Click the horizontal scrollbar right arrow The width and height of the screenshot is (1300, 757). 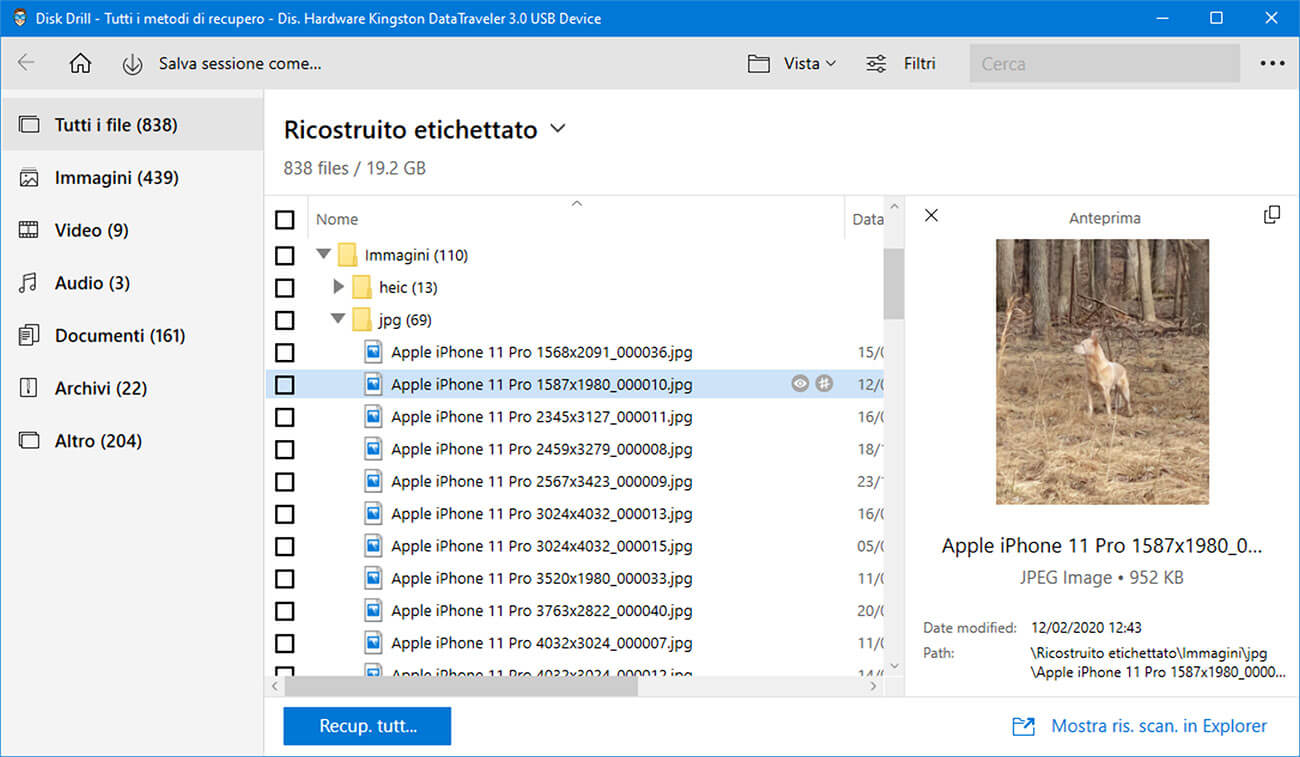873,687
